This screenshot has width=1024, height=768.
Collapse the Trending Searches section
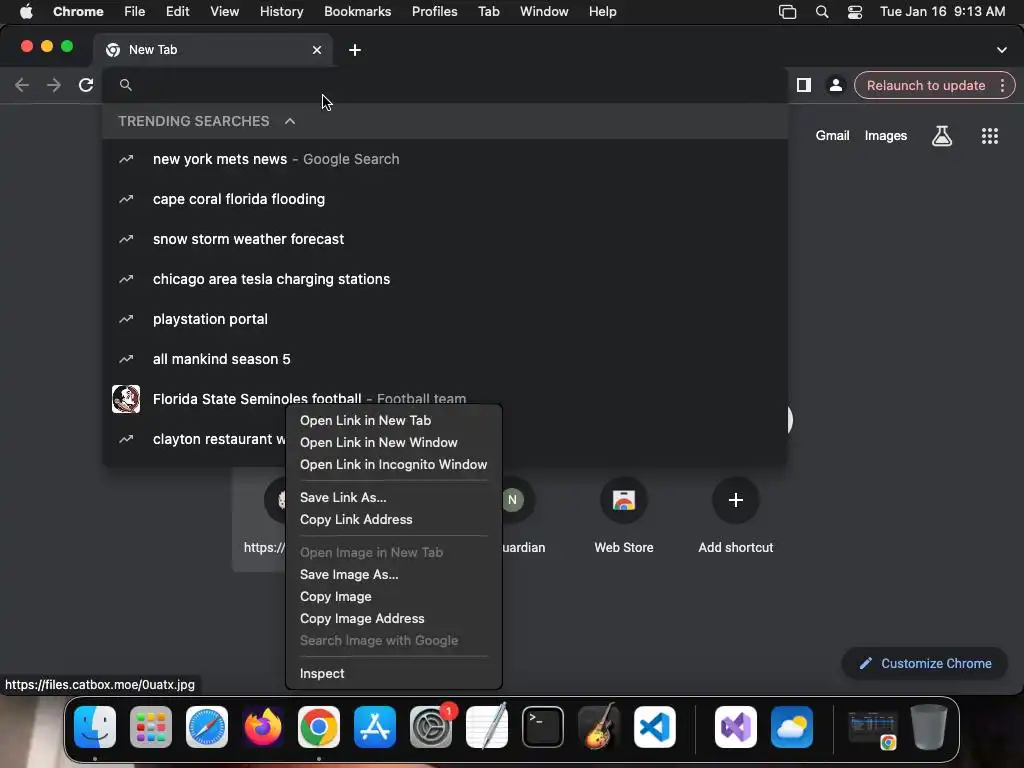click(x=290, y=121)
